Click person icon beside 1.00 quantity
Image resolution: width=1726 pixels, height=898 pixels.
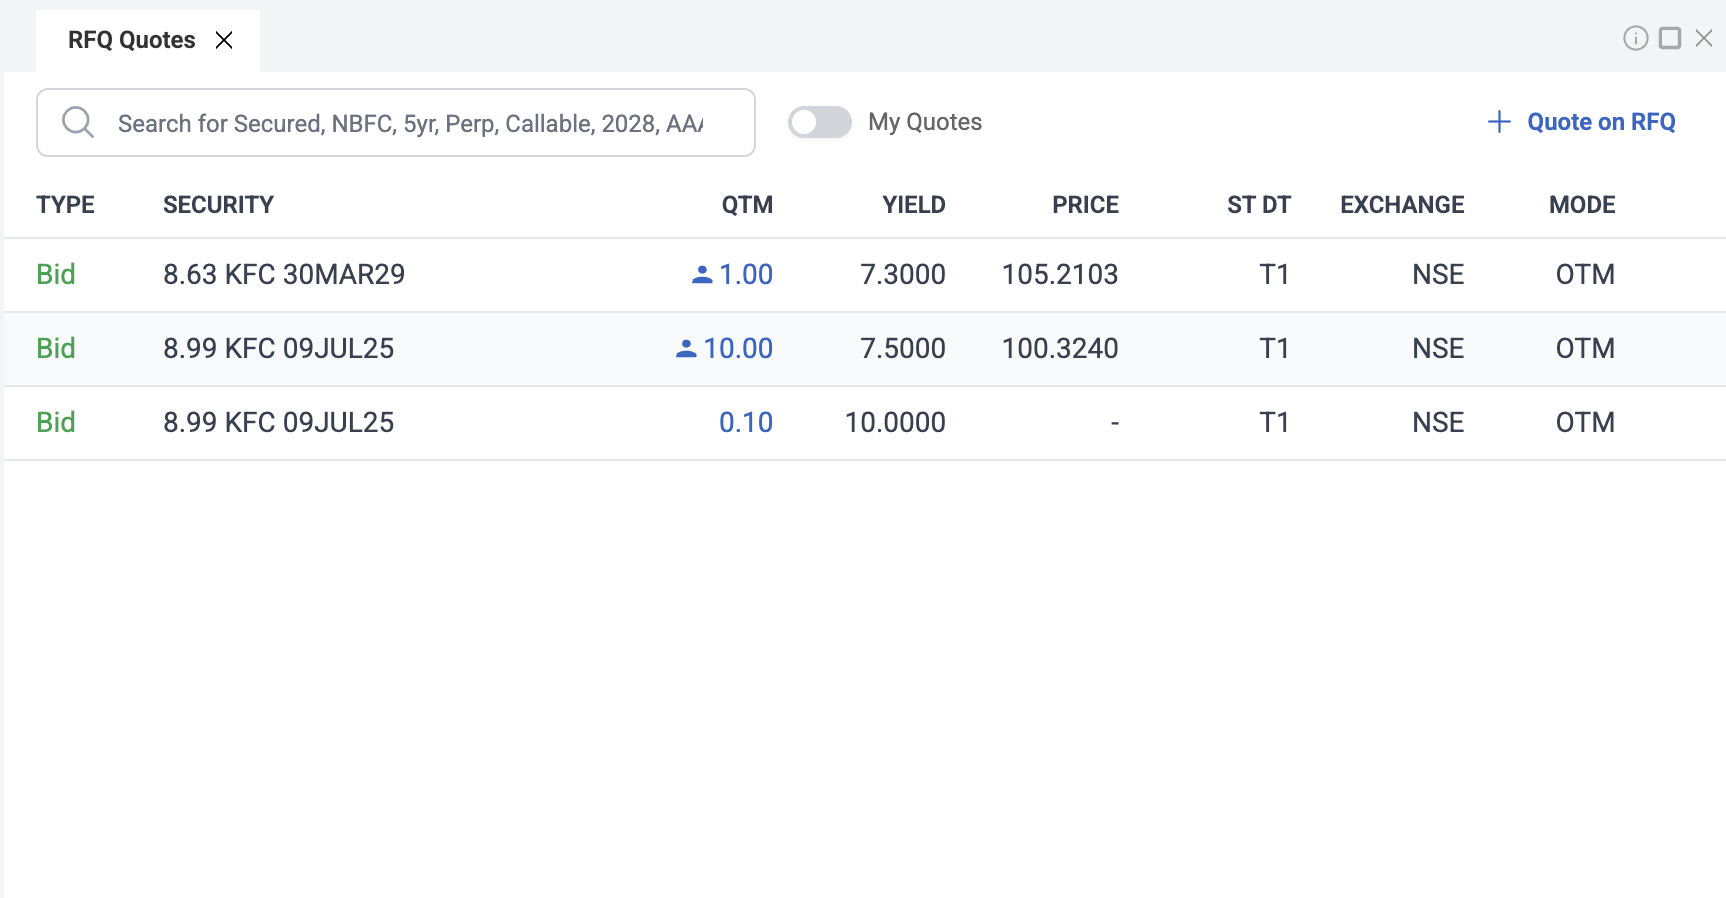click(x=702, y=274)
